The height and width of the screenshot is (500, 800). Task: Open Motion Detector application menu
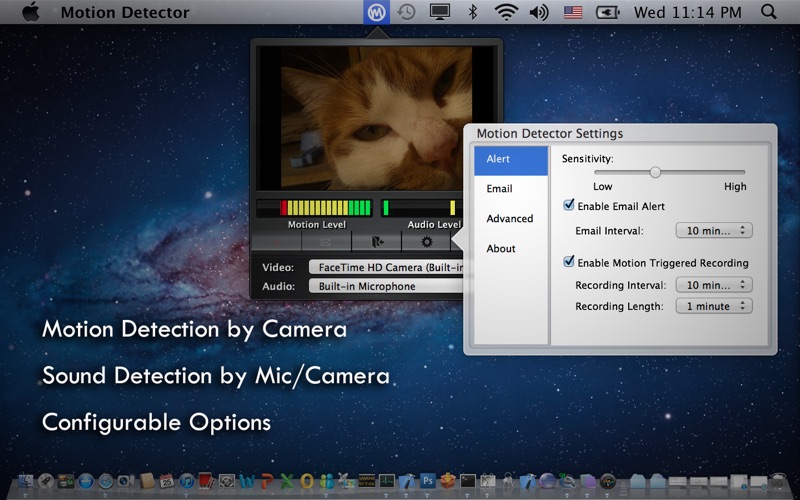coord(125,12)
